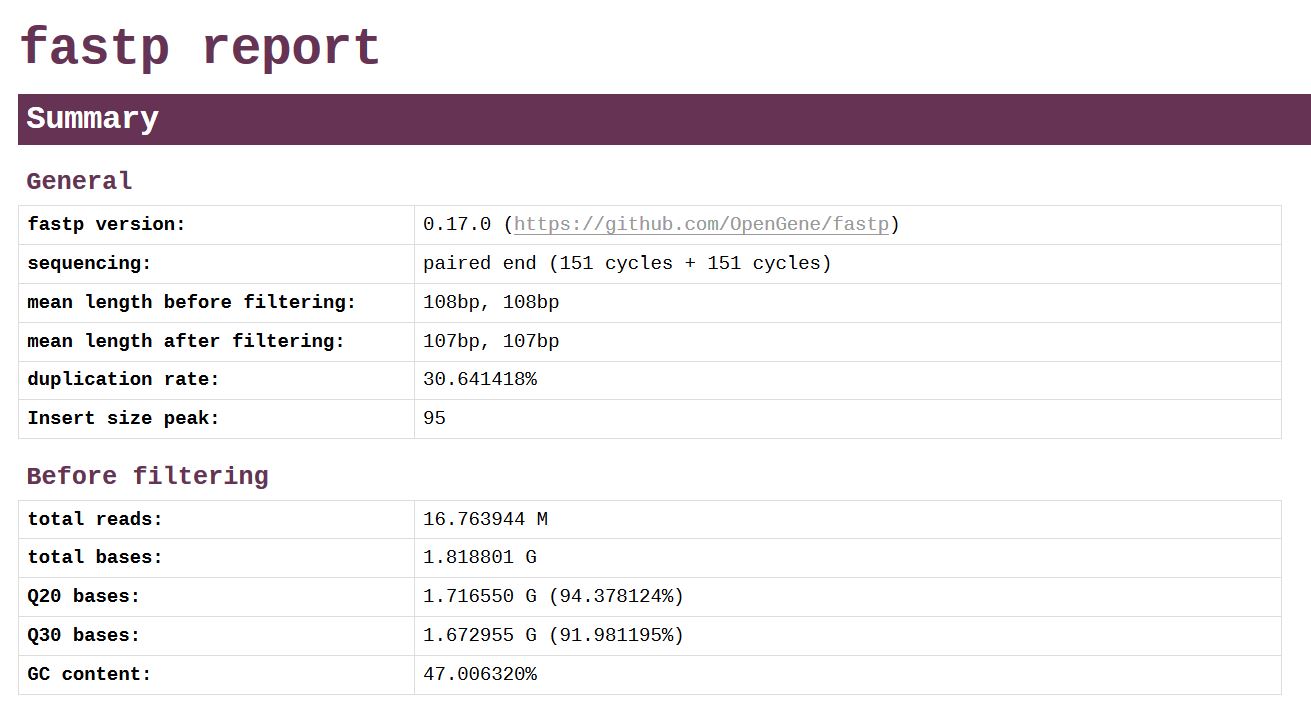Click the Before filtering subsection heading
This screenshot has height=704, width=1311.
(147, 476)
